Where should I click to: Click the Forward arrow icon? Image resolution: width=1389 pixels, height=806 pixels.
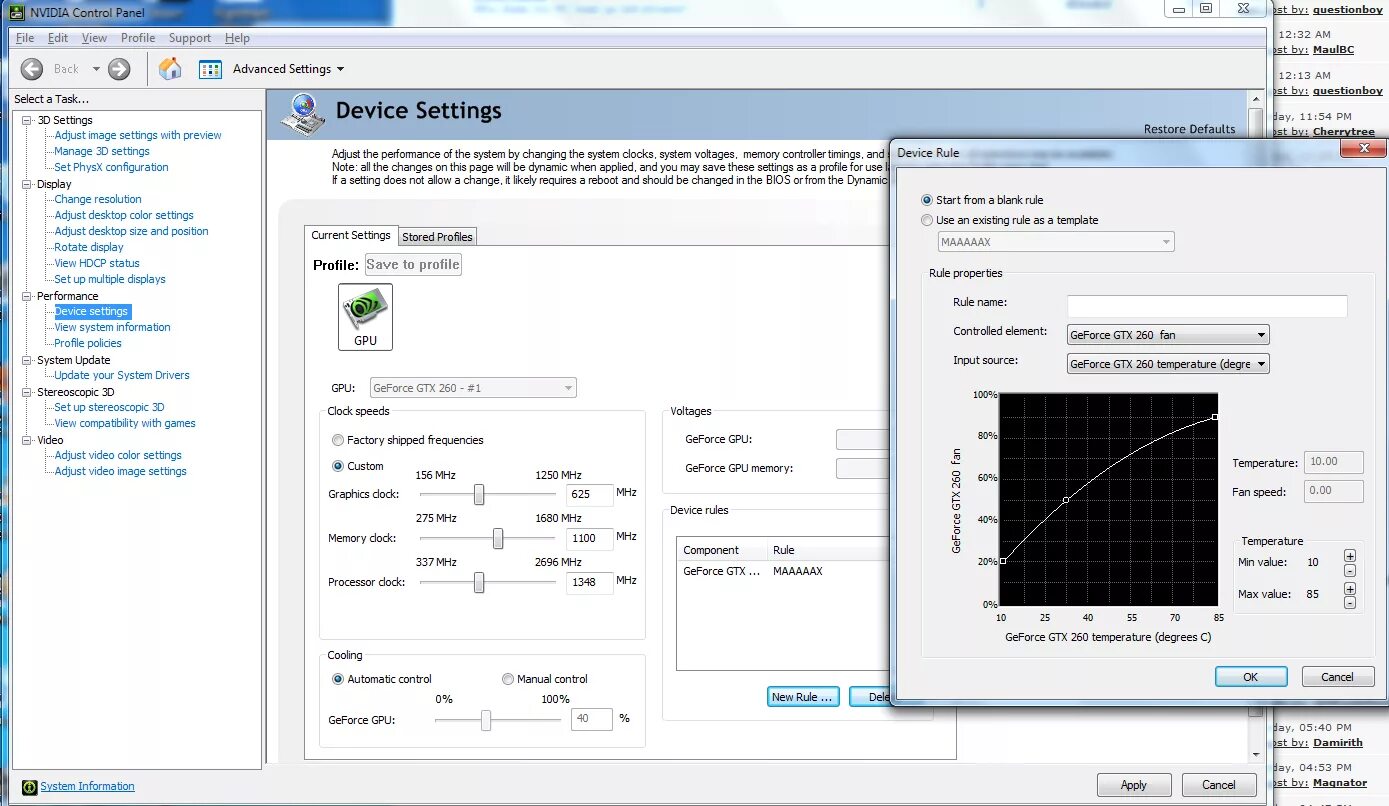119,69
